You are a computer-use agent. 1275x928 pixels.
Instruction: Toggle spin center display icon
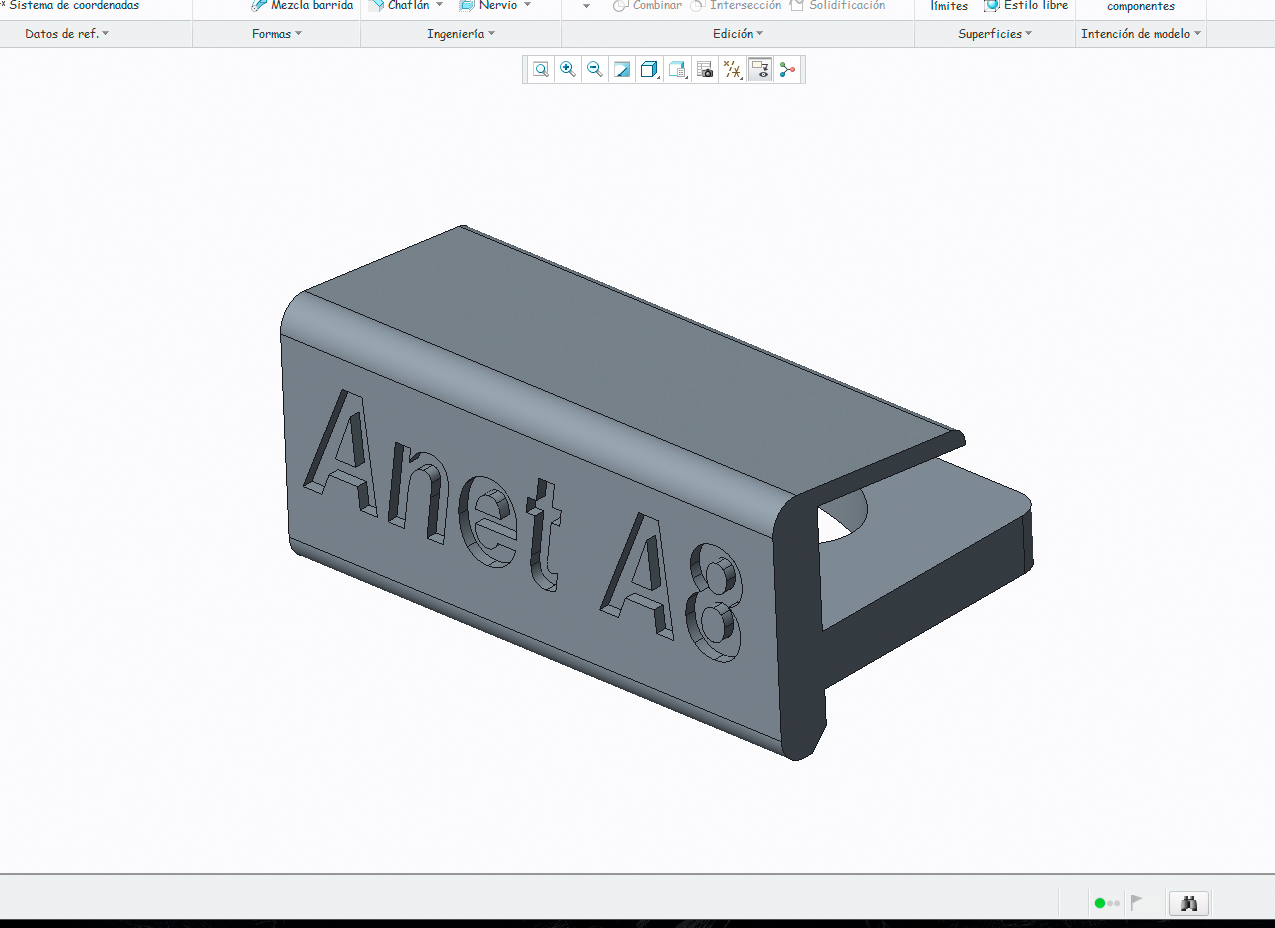click(x=788, y=69)
